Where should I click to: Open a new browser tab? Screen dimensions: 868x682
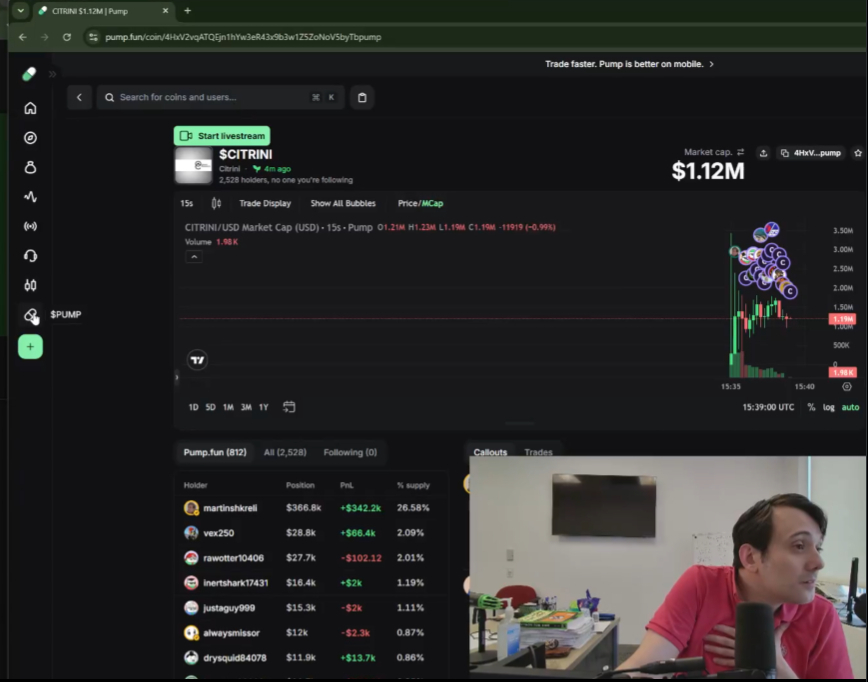188,11
